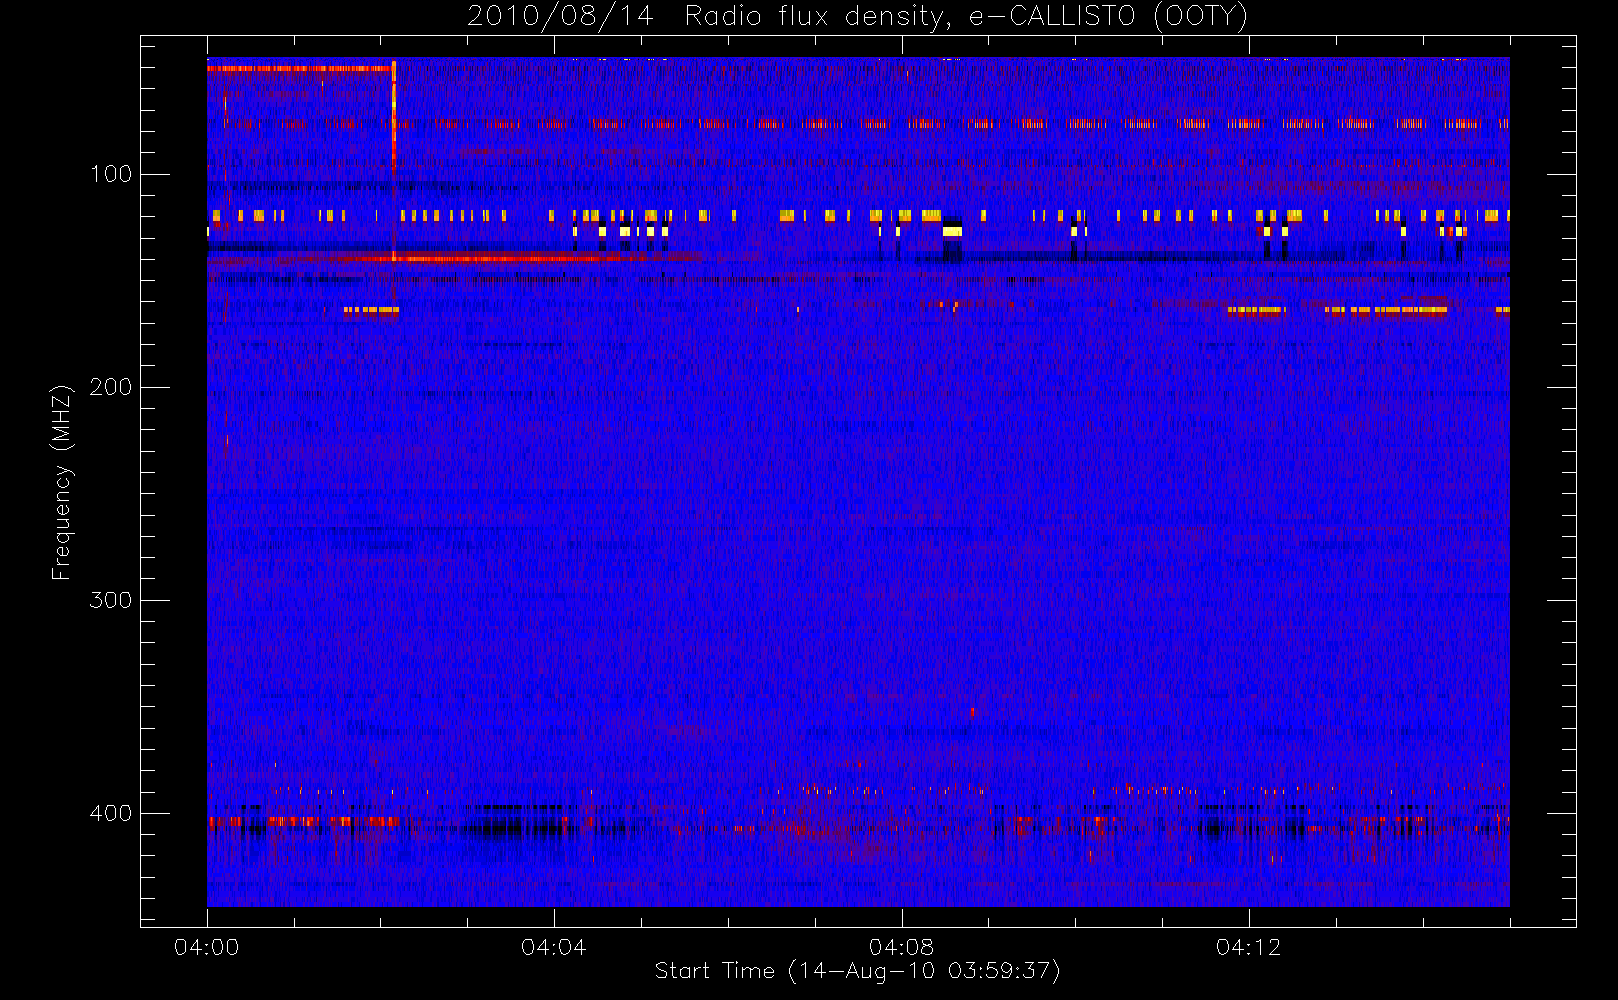The height and width of the screenshot is (1000, 1618).
Task: Click the plot title '2010/08/14 Radio flux density, e-CALLISTO (OOTY)'
Action: tap(858, 17)
